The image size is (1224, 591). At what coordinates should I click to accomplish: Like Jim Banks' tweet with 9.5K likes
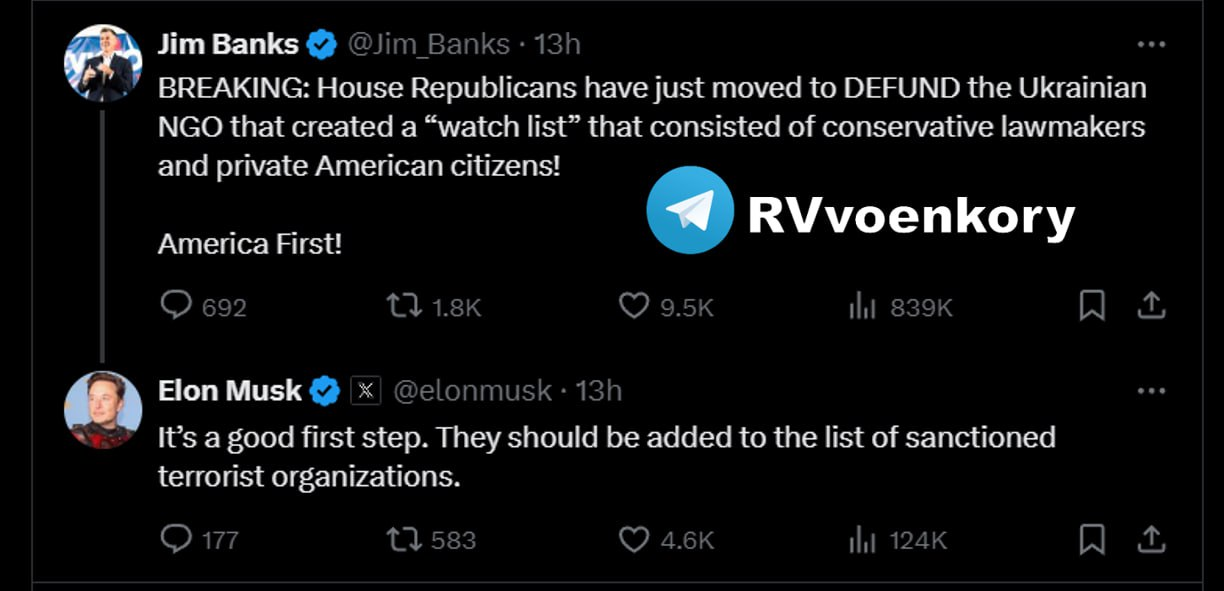click(634, 306)
